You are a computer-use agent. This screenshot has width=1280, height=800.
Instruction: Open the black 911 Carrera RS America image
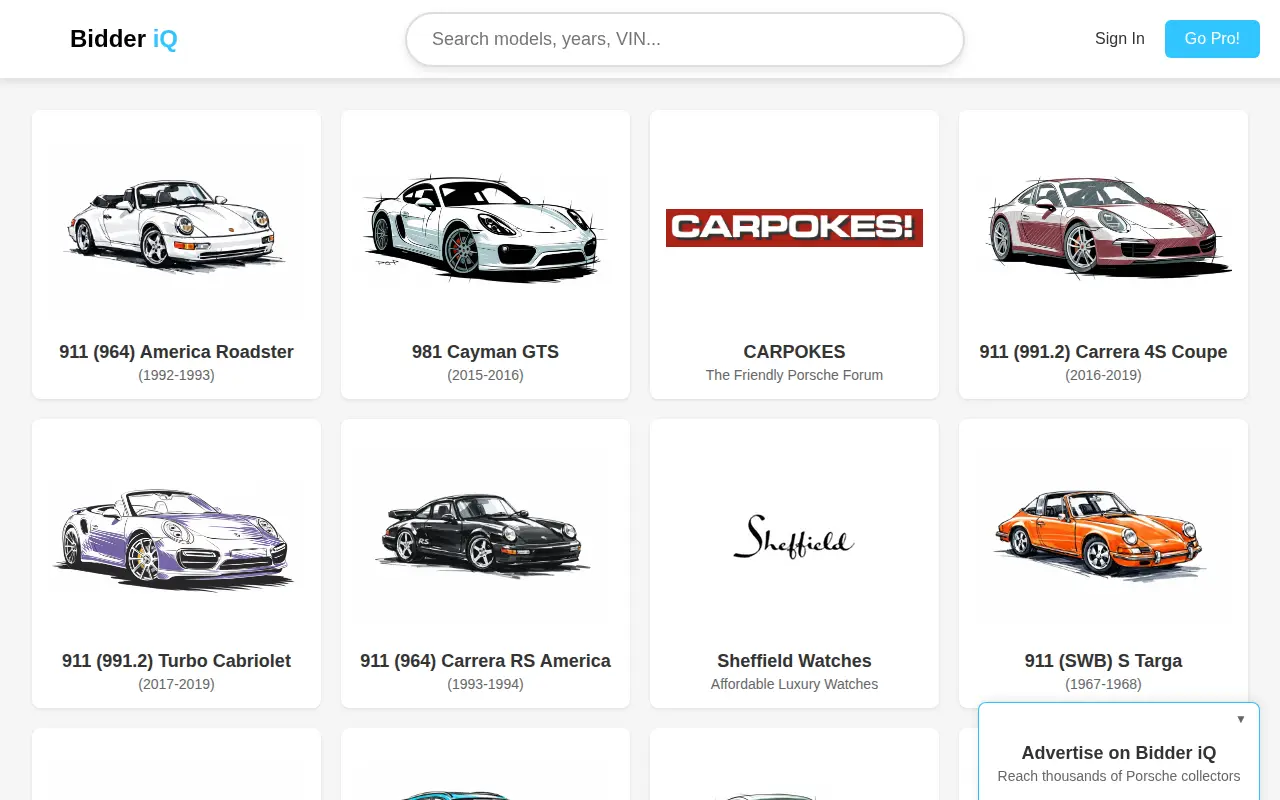pyautogui.click(x=485, y=536)
